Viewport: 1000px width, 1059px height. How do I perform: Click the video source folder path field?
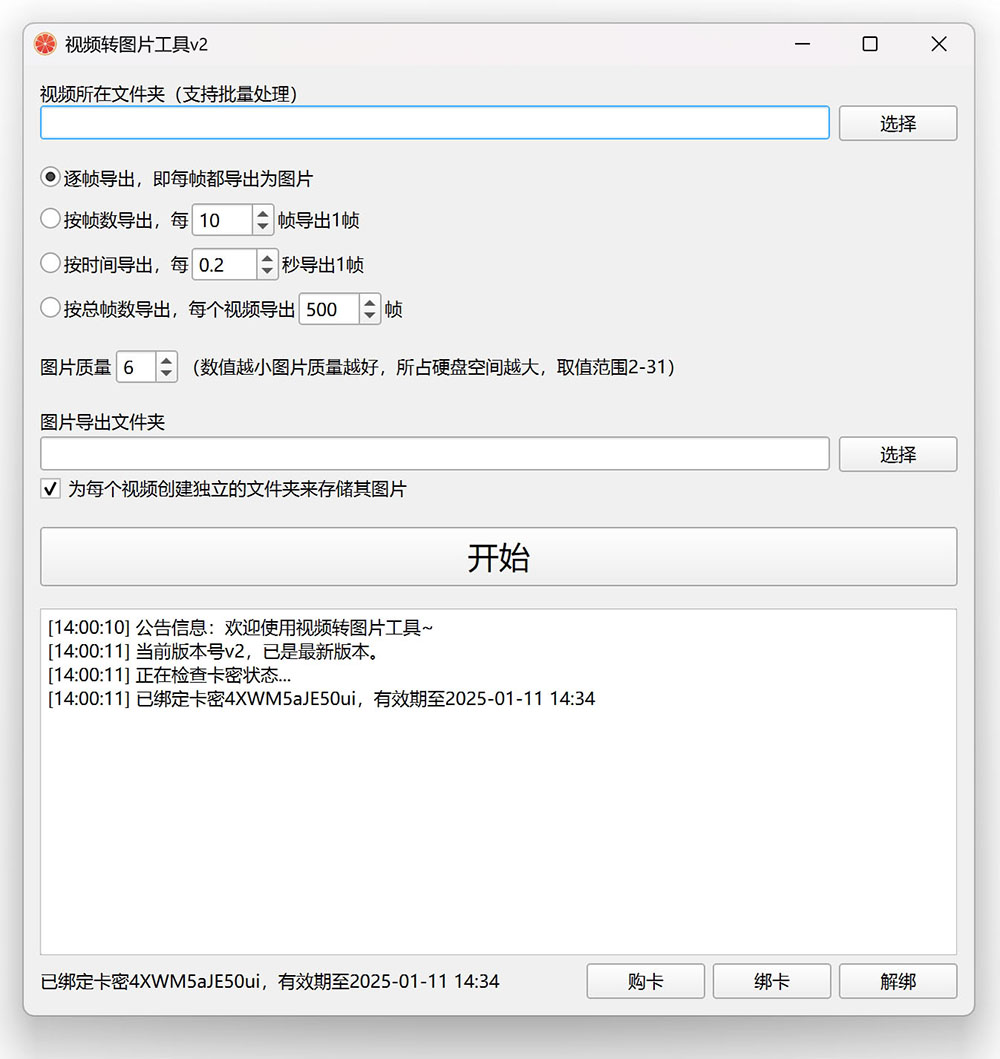click(x=434, y=123)
